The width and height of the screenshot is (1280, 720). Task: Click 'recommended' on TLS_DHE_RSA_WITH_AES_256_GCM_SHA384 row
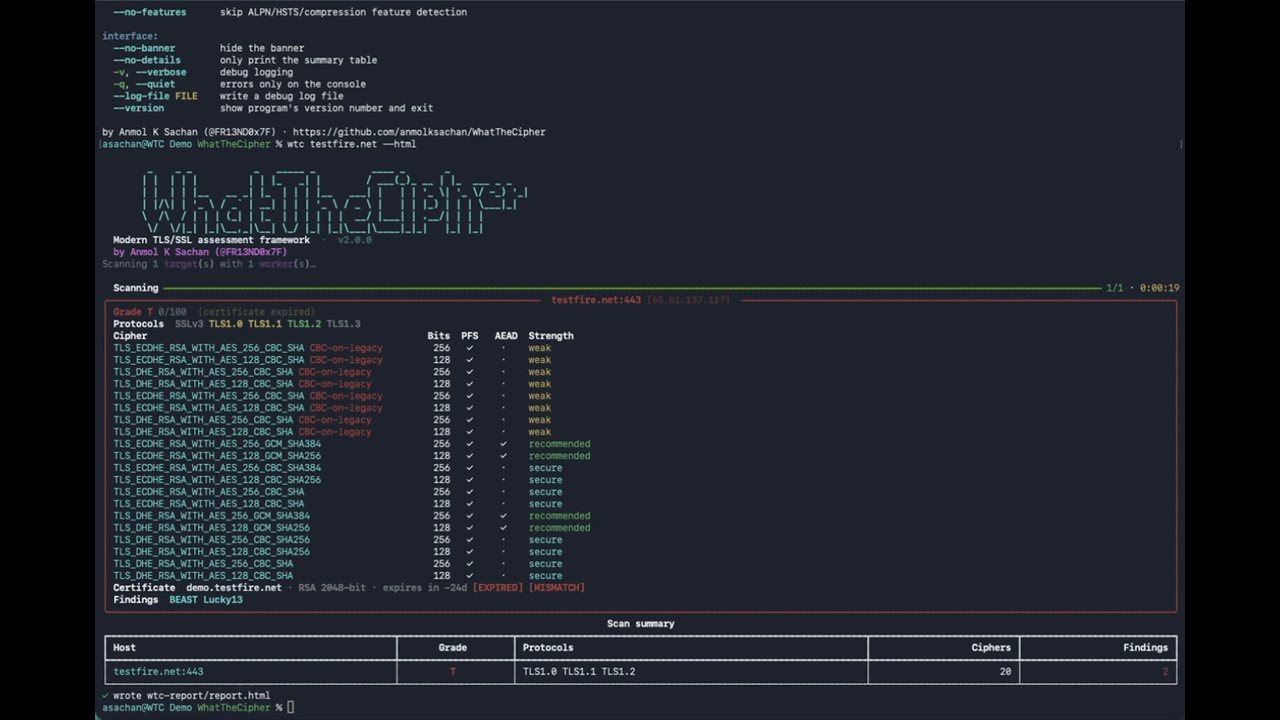pos(559,516)
